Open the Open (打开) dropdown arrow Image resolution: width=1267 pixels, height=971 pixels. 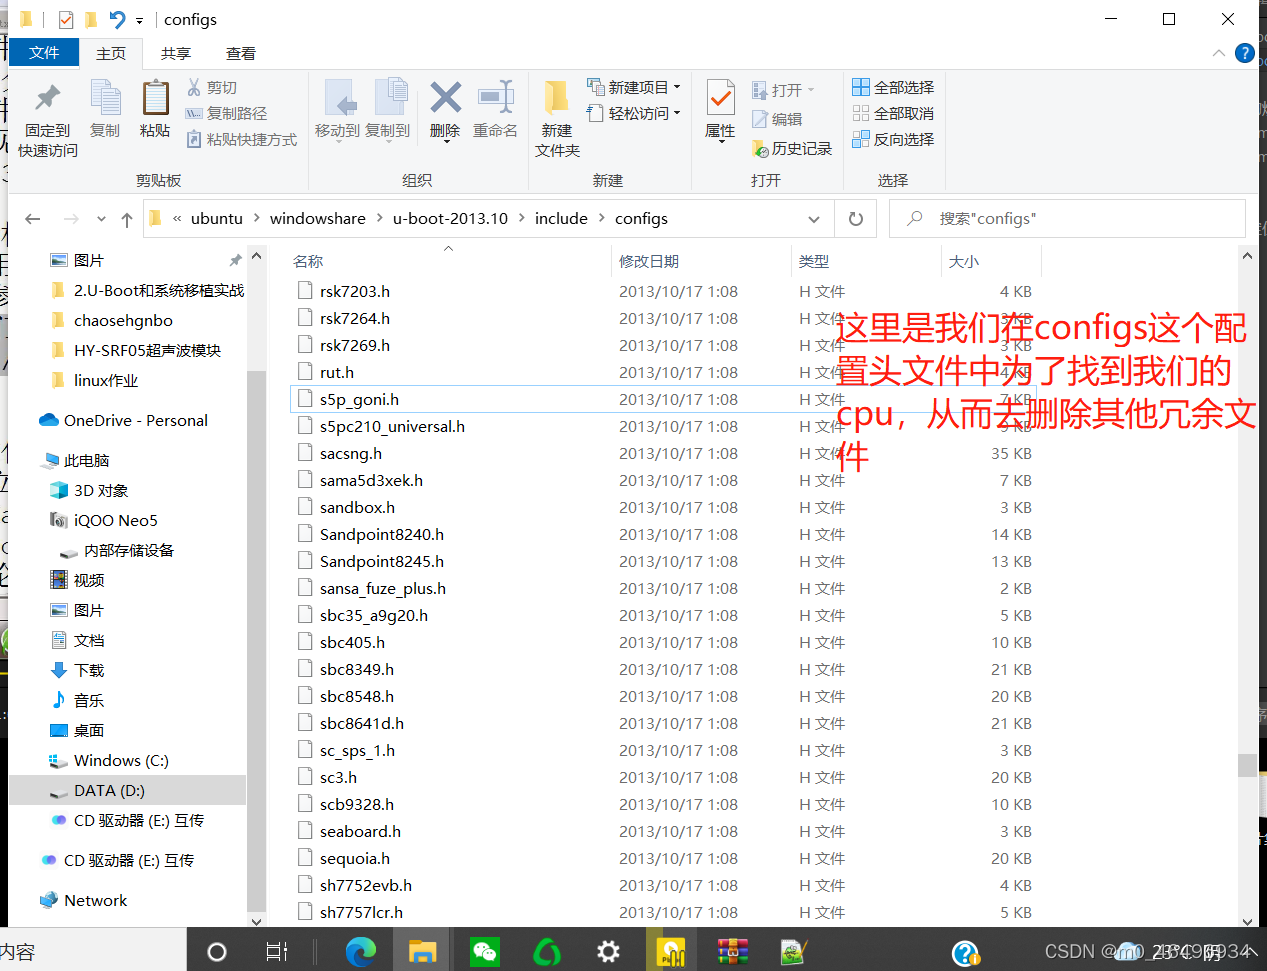811,90
